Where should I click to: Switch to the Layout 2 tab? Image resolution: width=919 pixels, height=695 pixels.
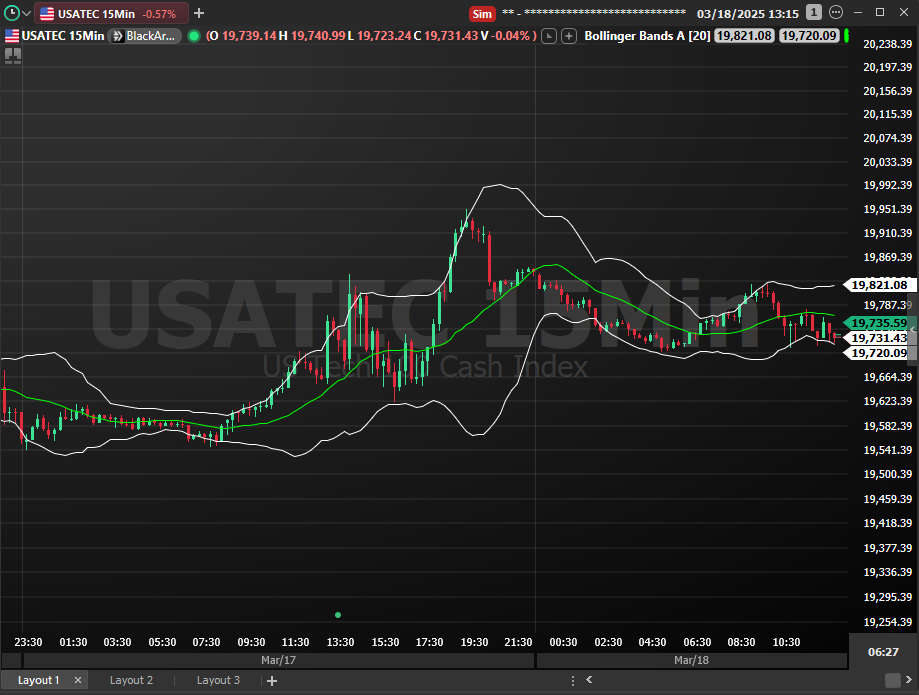click(x=131, y=680)
